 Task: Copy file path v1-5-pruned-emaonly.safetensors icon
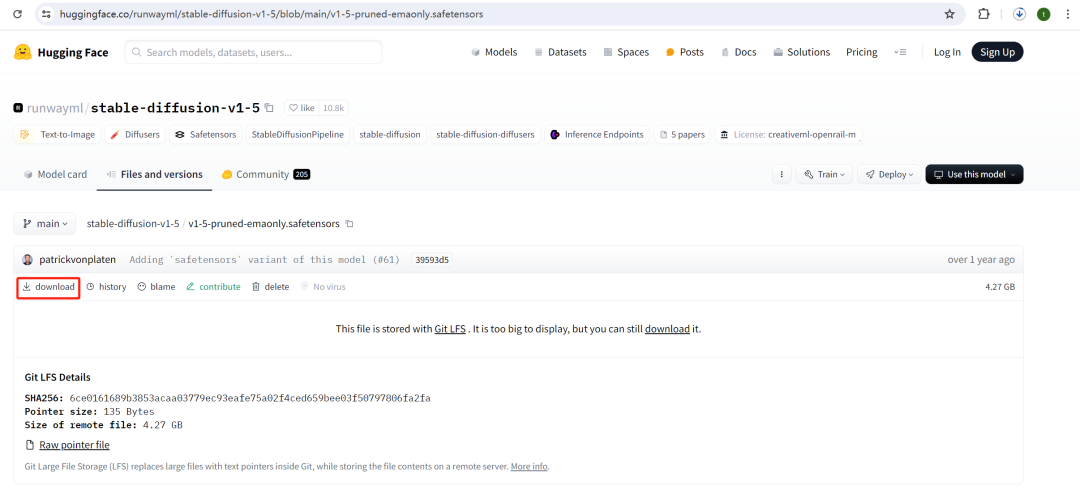click(349, 223)
